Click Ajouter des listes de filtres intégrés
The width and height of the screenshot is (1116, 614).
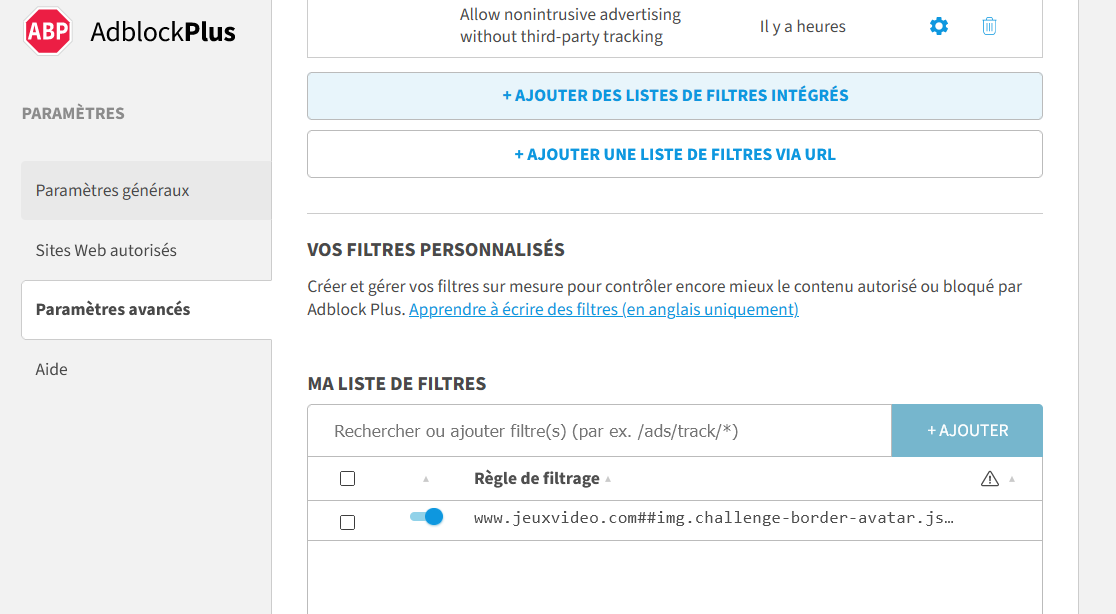tap(675, 96)
